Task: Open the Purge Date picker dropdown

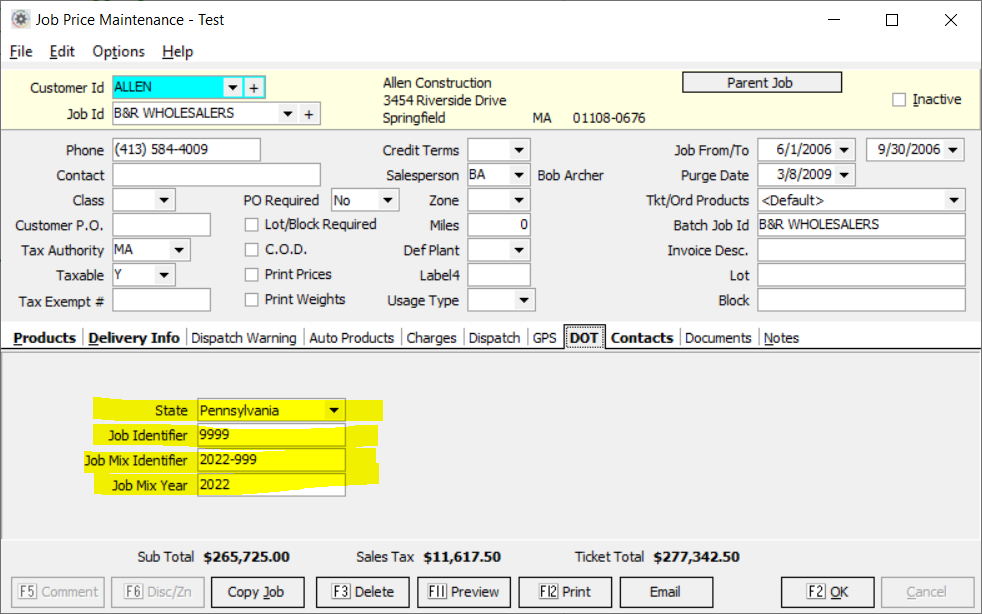Action: [x=845, y=175]
